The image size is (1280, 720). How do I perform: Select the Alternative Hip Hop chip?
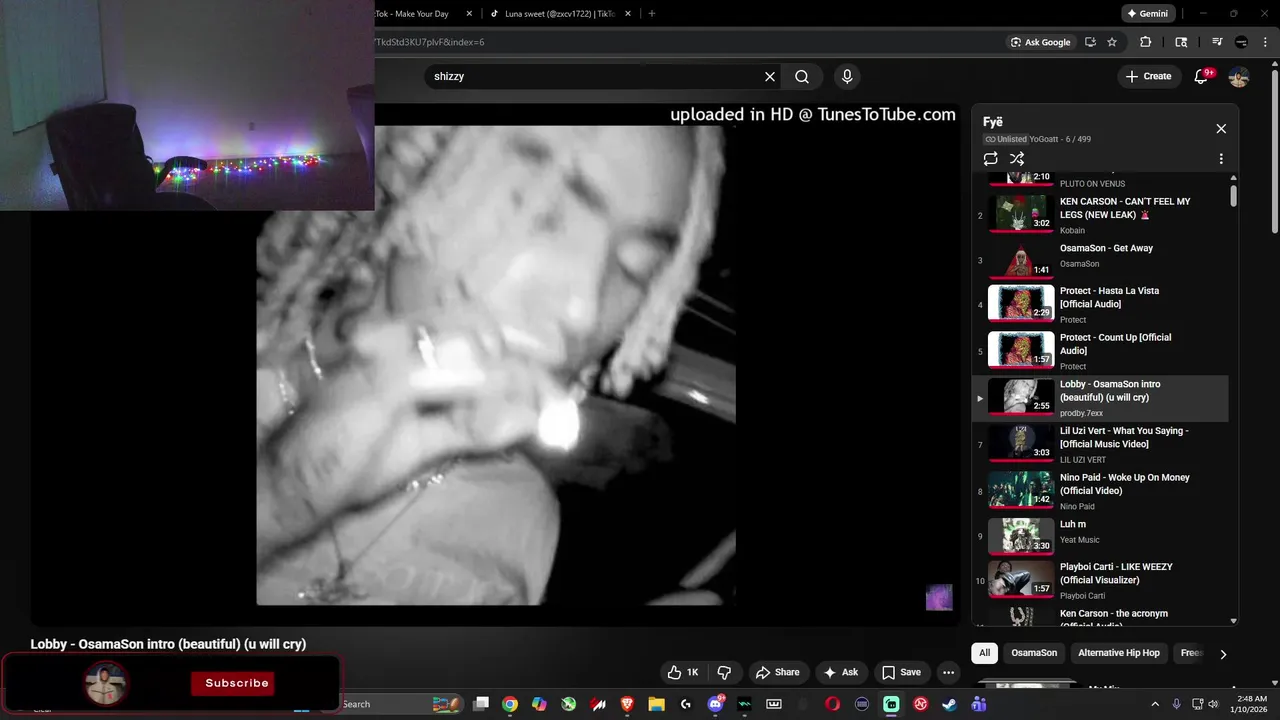point(1119,653)
